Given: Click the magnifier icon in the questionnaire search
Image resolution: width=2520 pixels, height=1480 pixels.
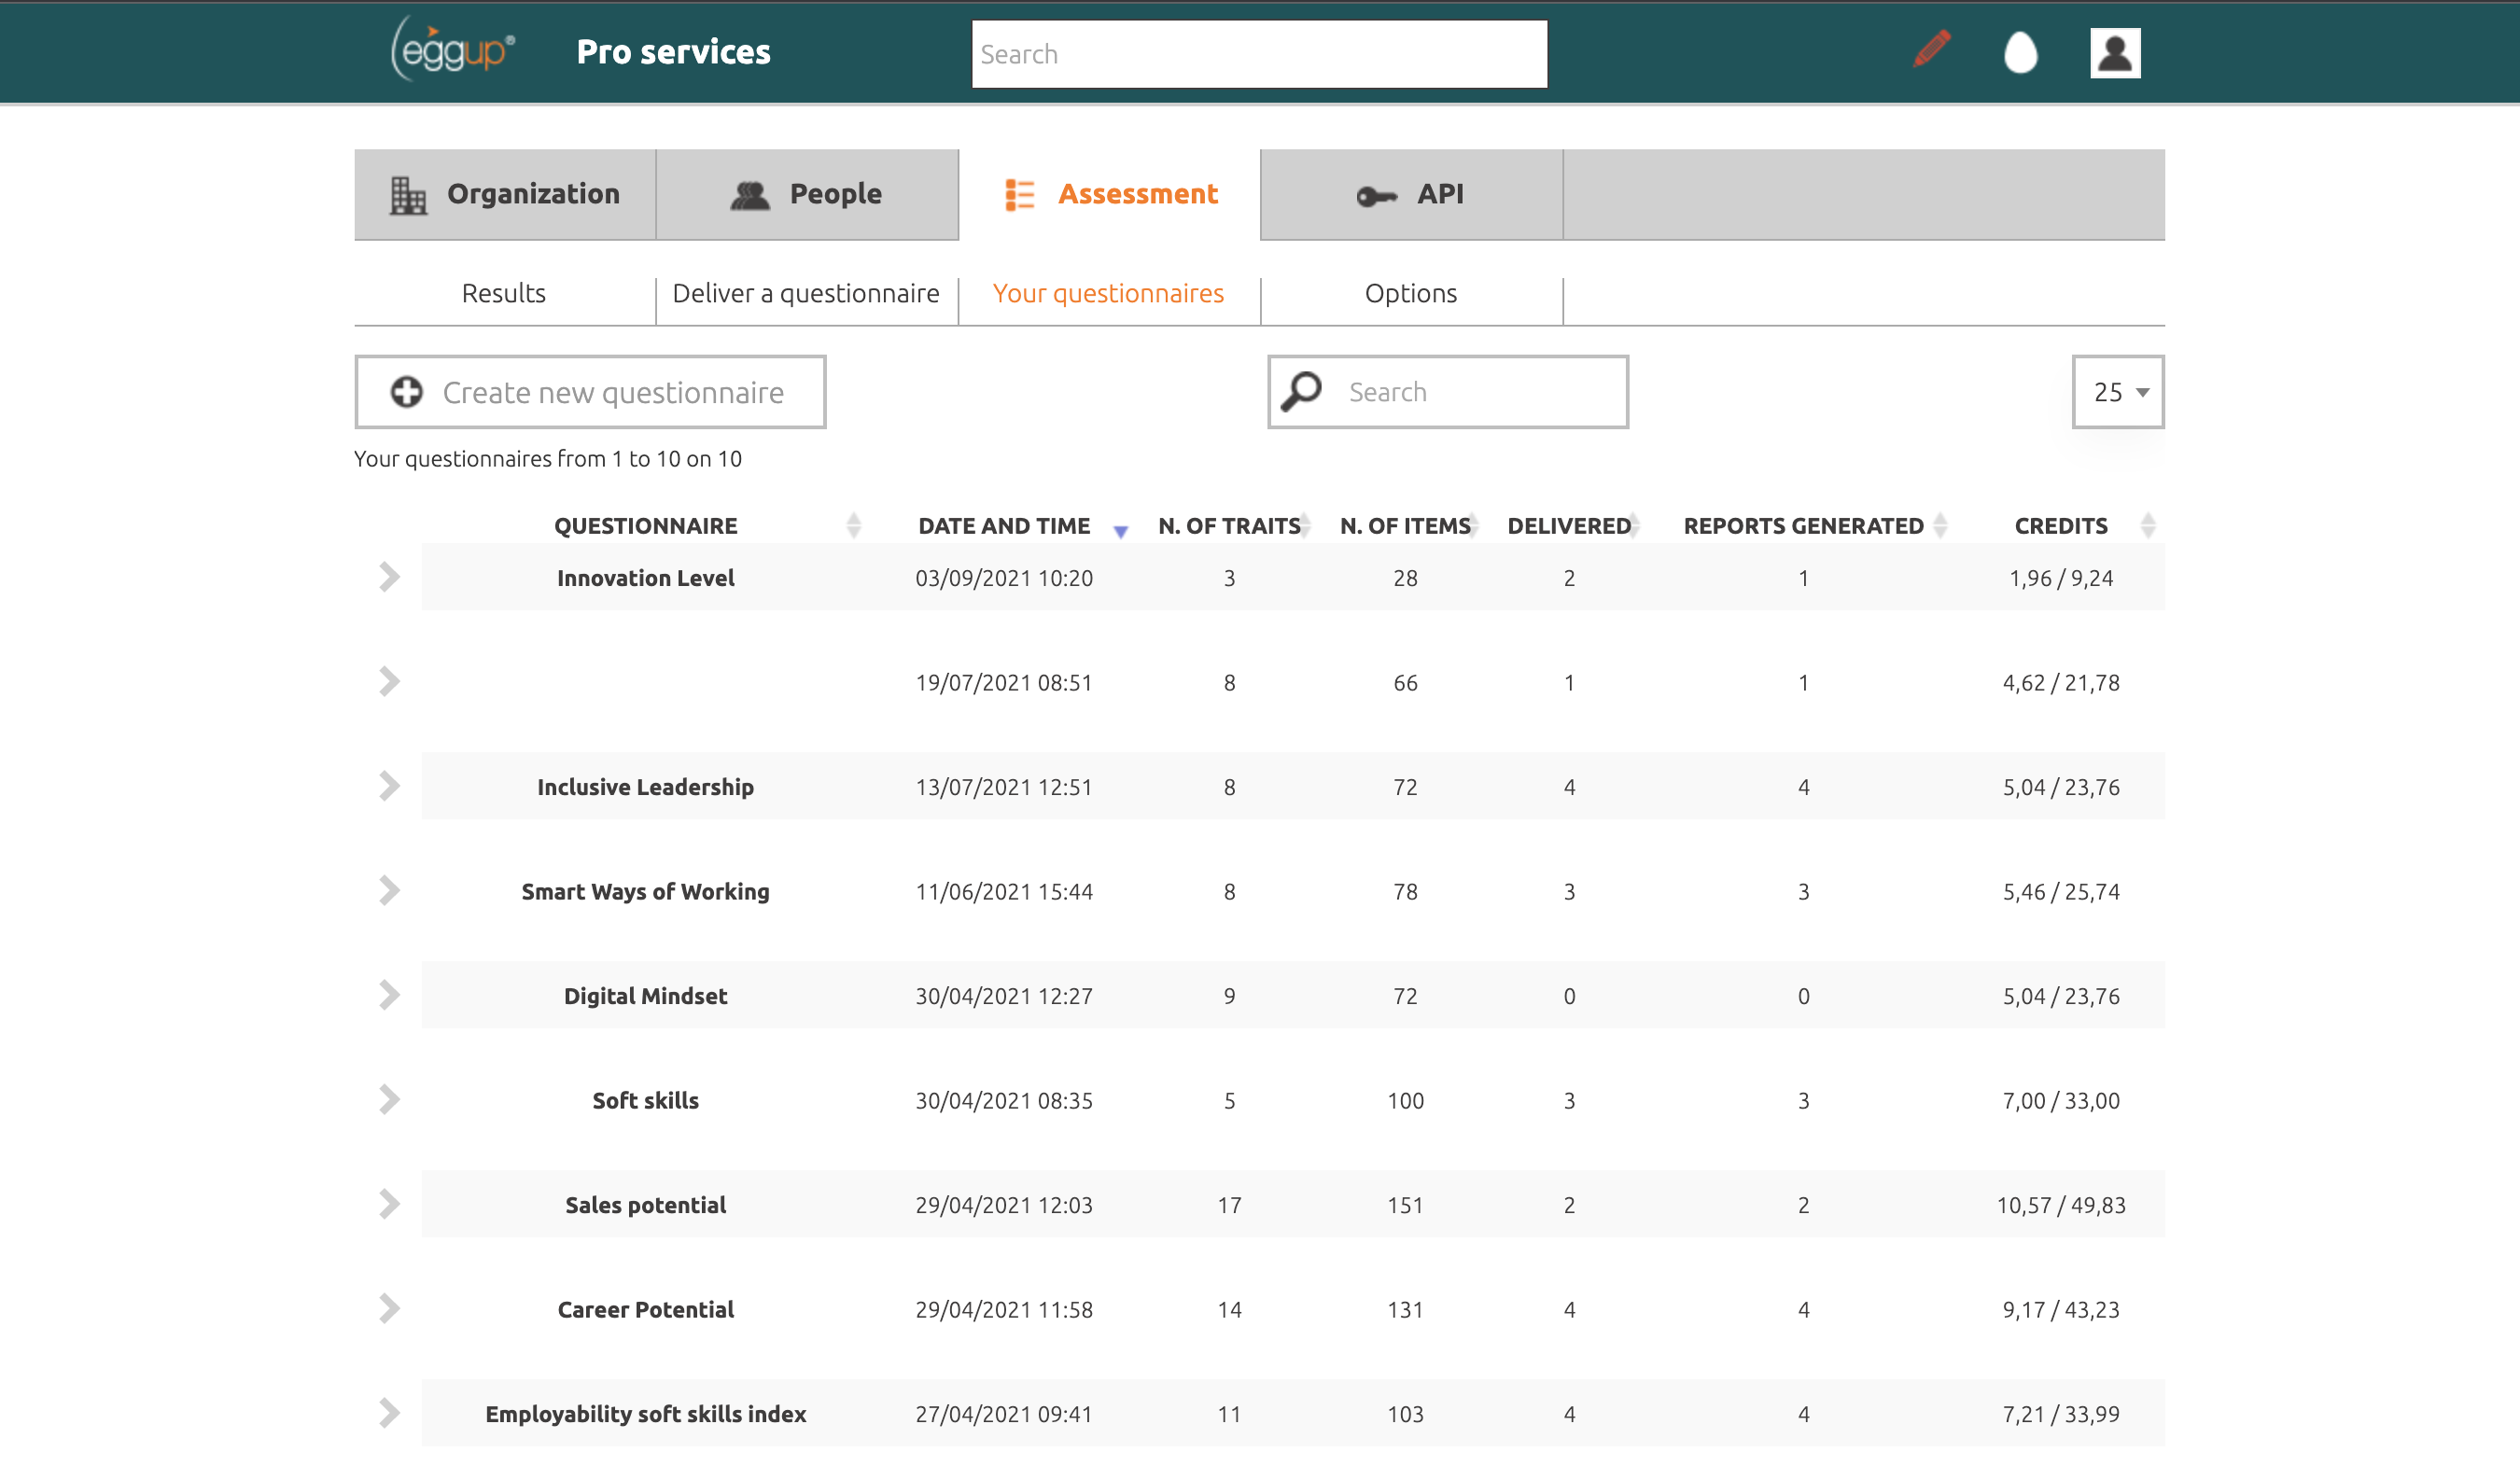Looking at the screenshot, I should [x=1302, y=391].
